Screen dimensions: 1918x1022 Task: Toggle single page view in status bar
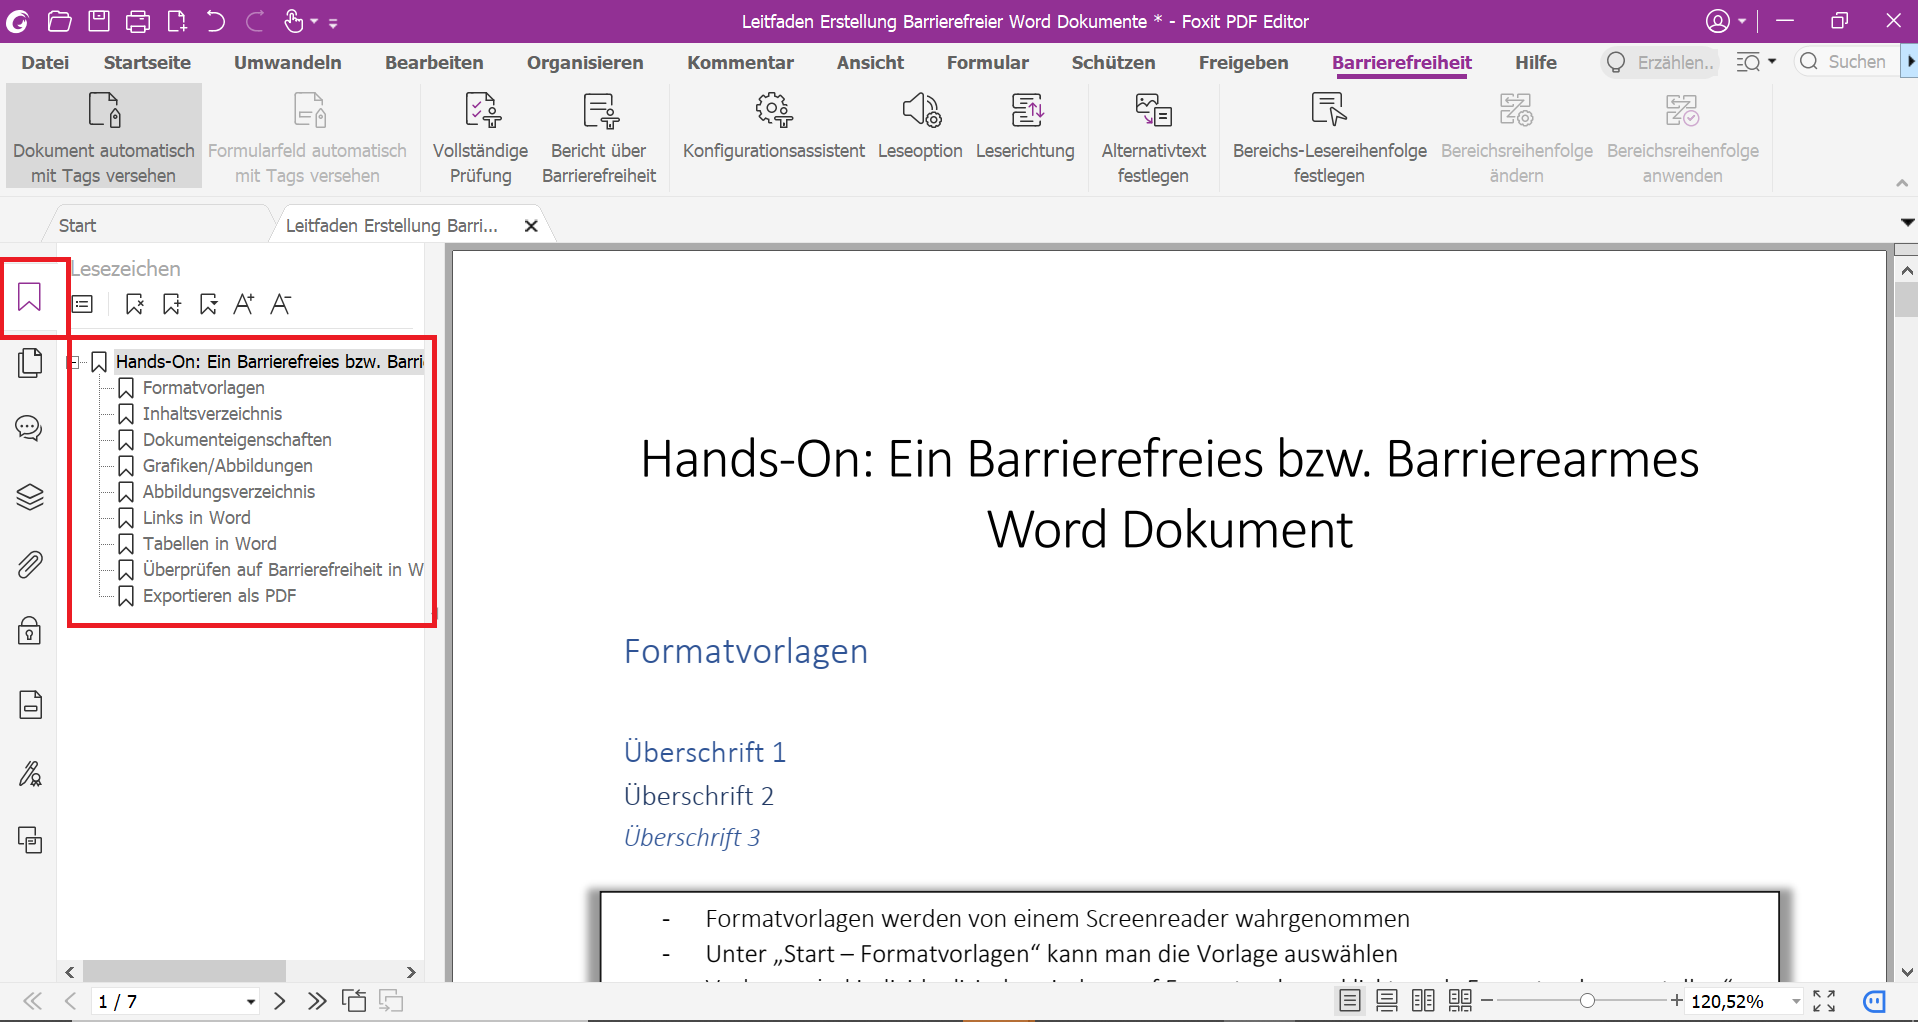pyautogui.click(x=1349, y=1001)
